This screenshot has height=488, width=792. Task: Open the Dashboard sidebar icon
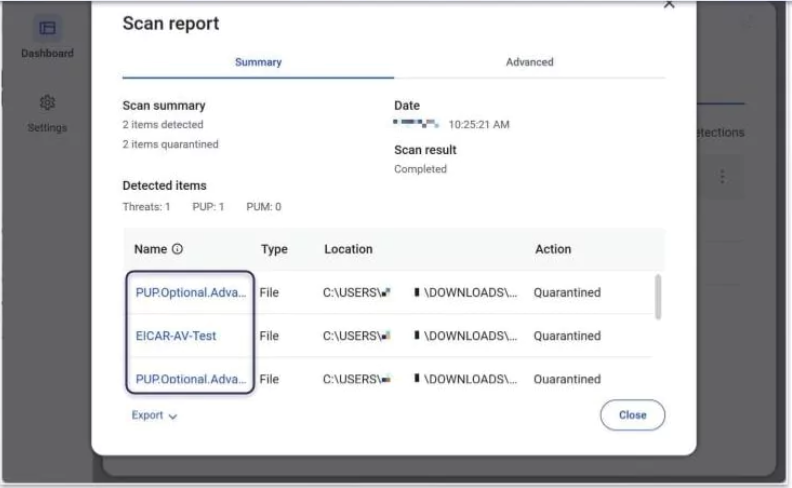click(47, 28)
